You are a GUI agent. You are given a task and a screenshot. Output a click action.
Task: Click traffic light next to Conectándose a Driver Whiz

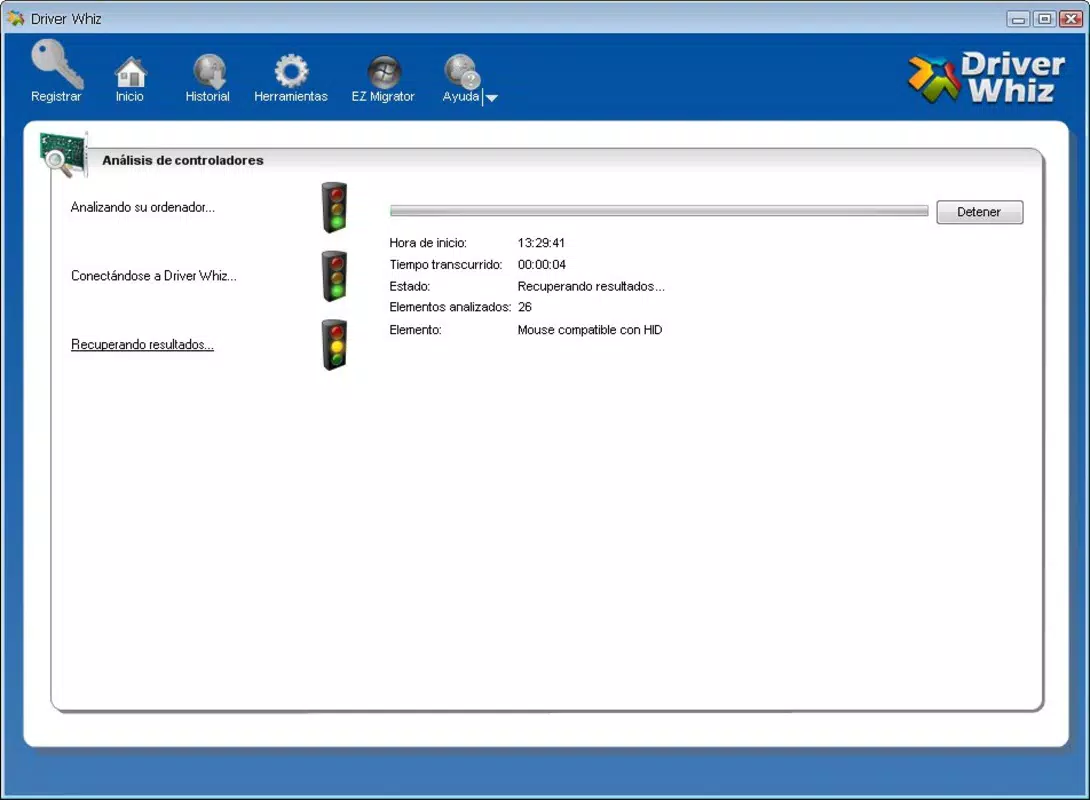click(334, 276)
